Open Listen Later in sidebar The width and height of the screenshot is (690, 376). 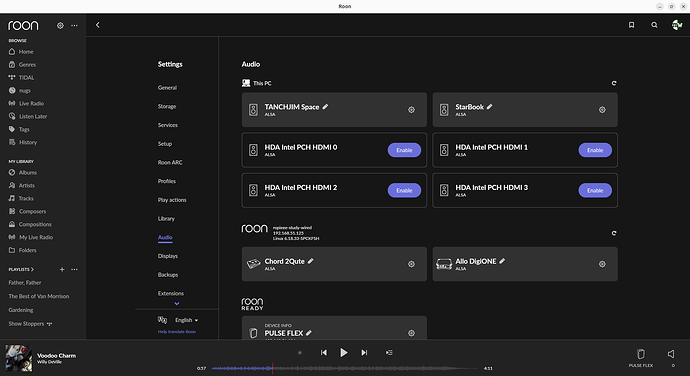(x=28, y=117)
